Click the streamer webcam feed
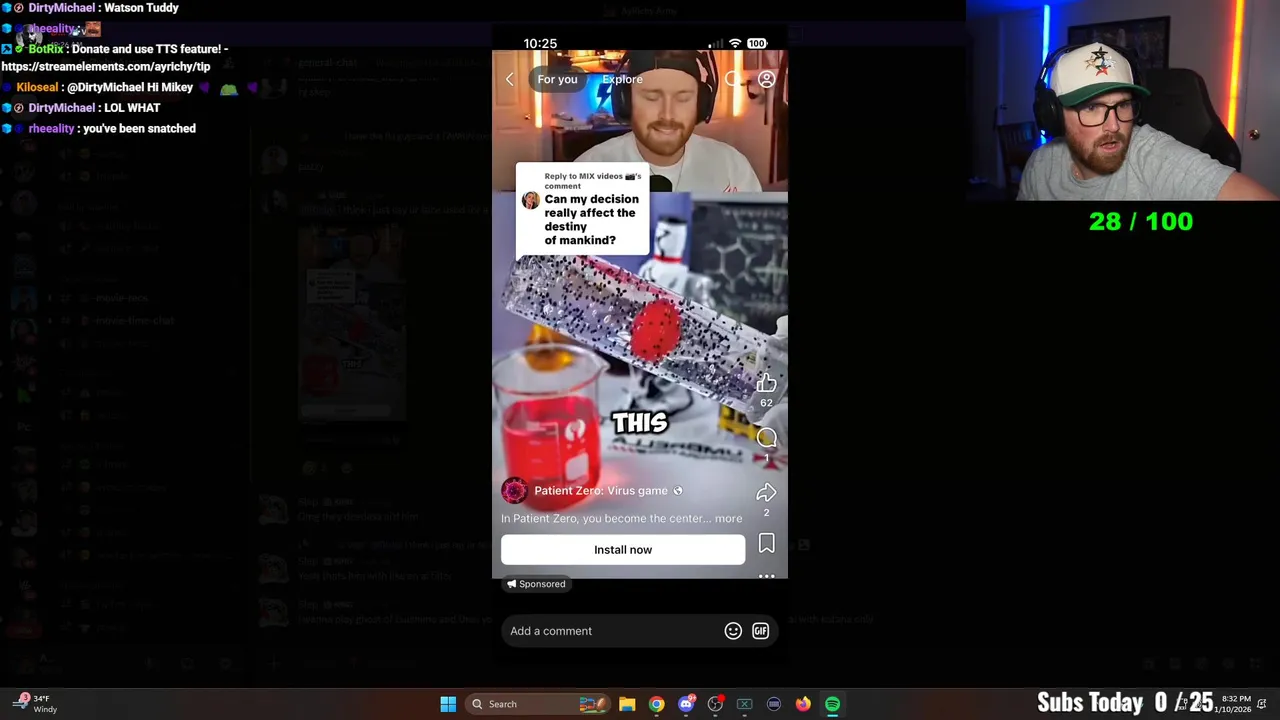This screenshot has width=1280, height=720. tap(1123, 100)
